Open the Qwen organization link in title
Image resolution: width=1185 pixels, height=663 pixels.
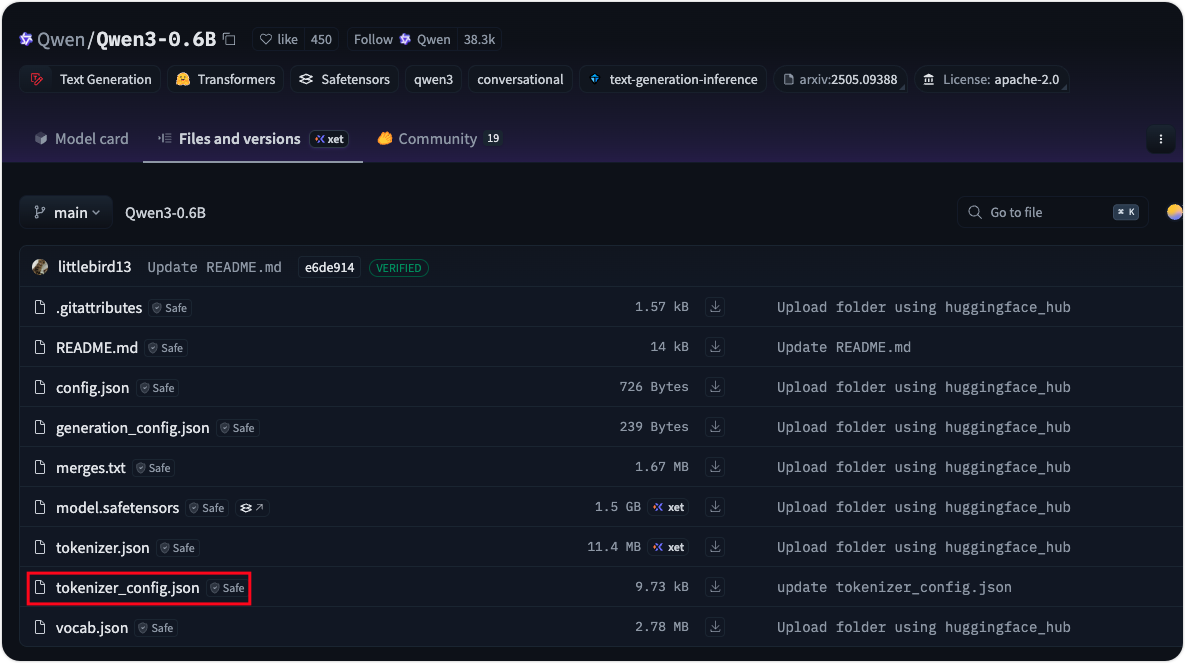click(x=60, y=39)
